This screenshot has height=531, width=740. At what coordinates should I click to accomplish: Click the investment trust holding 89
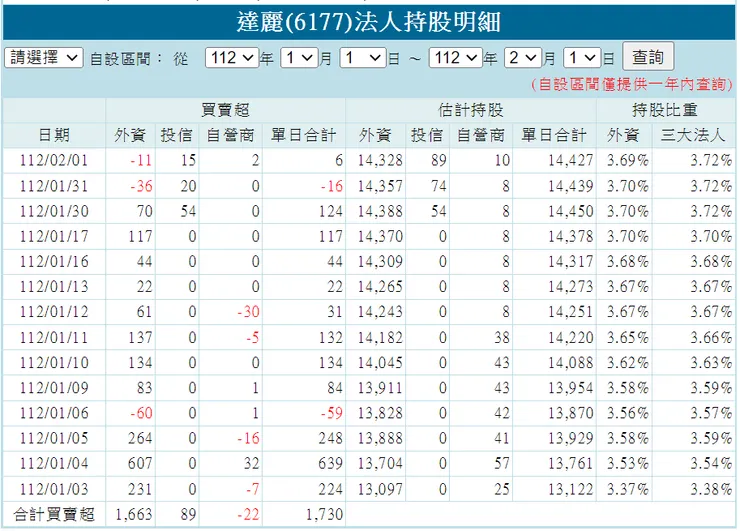tap(438, 161)
